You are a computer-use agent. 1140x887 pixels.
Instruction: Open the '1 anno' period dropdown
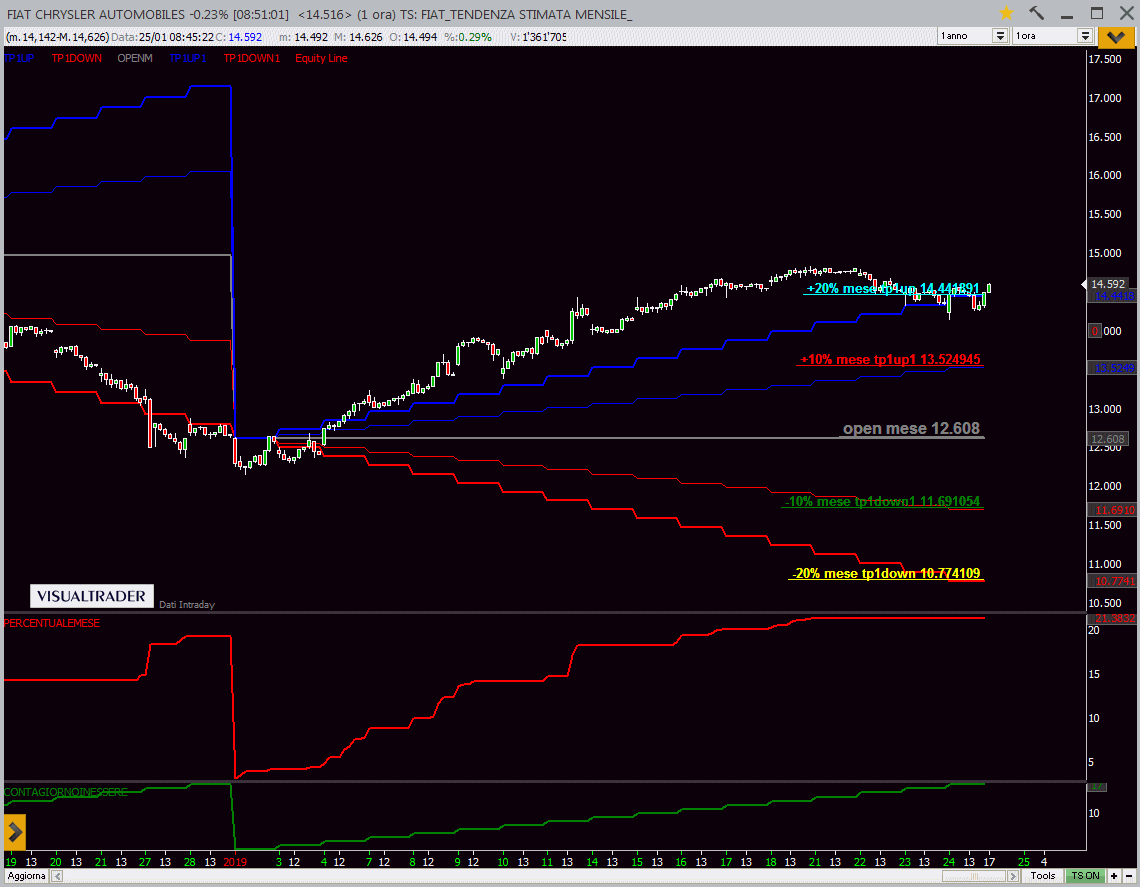[x=1000, y=36]
